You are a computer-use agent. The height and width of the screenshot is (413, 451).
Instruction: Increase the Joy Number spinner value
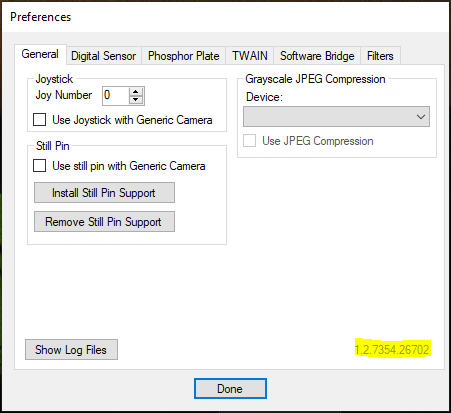click(136, 92)
